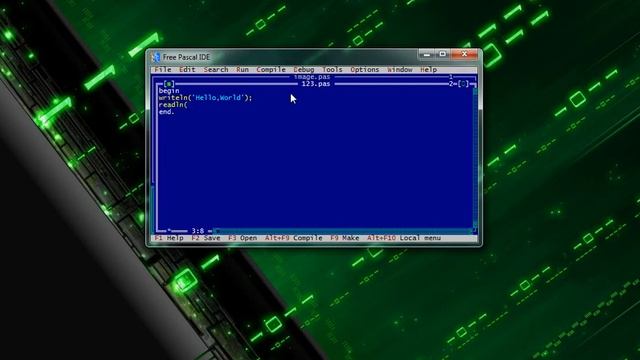The width and height of the screenshot is (640, 360).
Task: Open the Edit menu
Action: coord(187,69)
